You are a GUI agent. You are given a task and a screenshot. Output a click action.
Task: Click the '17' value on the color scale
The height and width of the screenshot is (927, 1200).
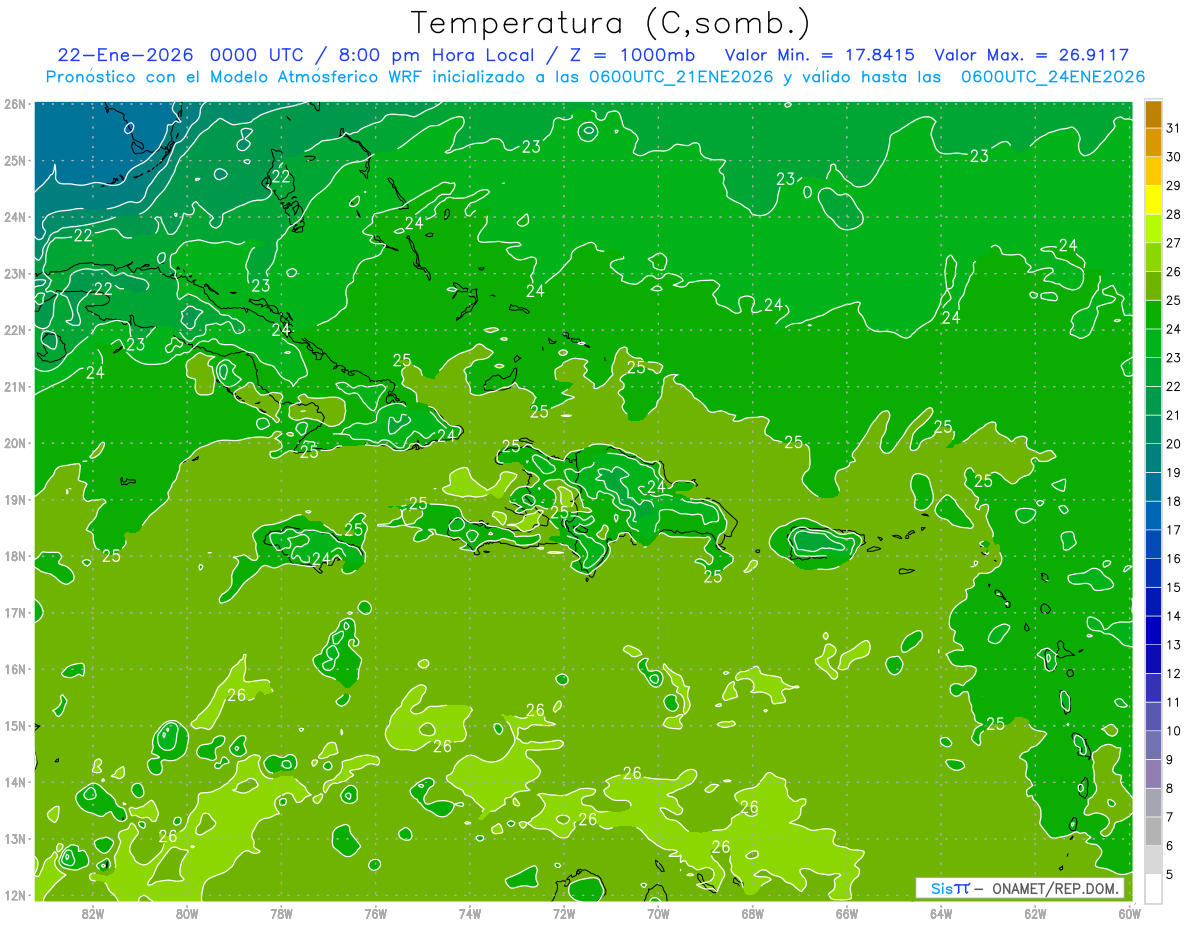pos(1173,530)
